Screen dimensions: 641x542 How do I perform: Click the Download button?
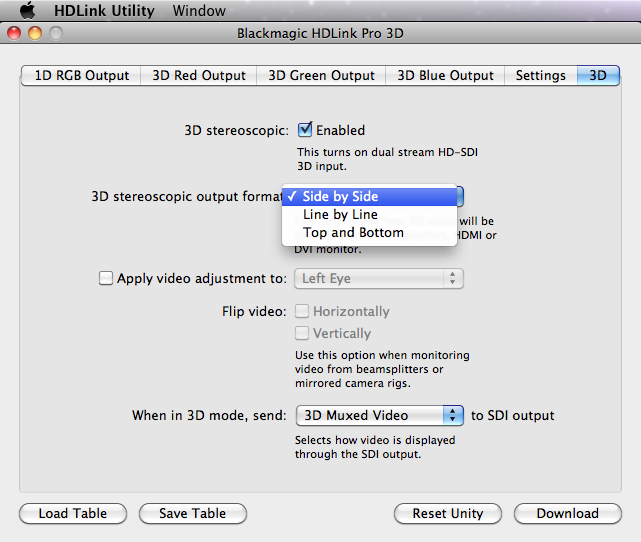tap(567, 513)
